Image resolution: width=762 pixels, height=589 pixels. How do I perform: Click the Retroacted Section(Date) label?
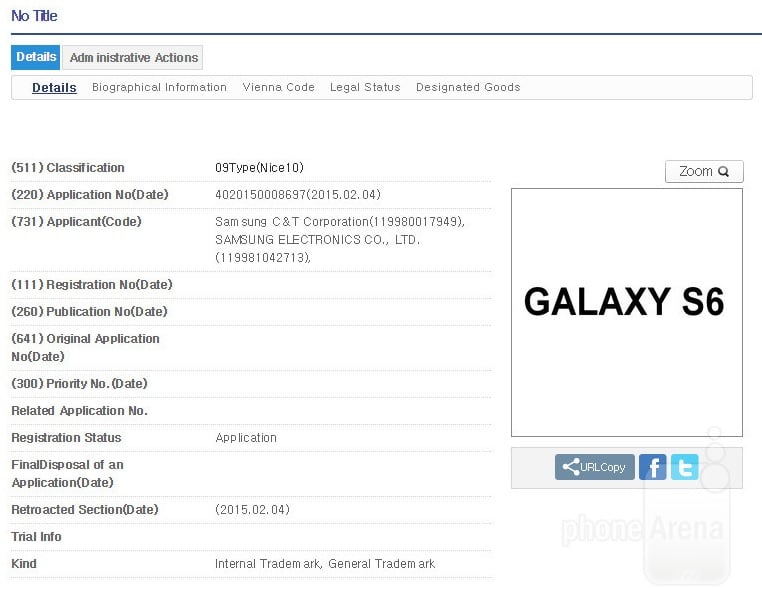85,510
